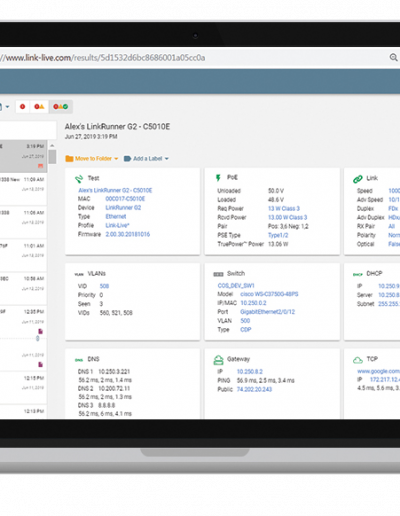
Task: Select the 11:06 AM result entry
Action: [23, 222]
